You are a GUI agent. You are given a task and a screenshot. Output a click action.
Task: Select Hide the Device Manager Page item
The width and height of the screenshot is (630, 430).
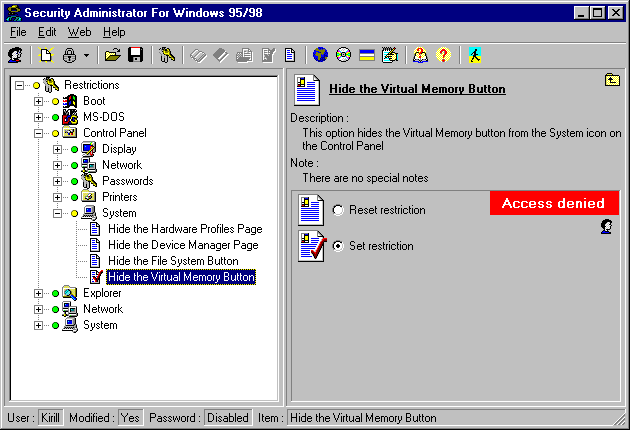click(183, 245)
